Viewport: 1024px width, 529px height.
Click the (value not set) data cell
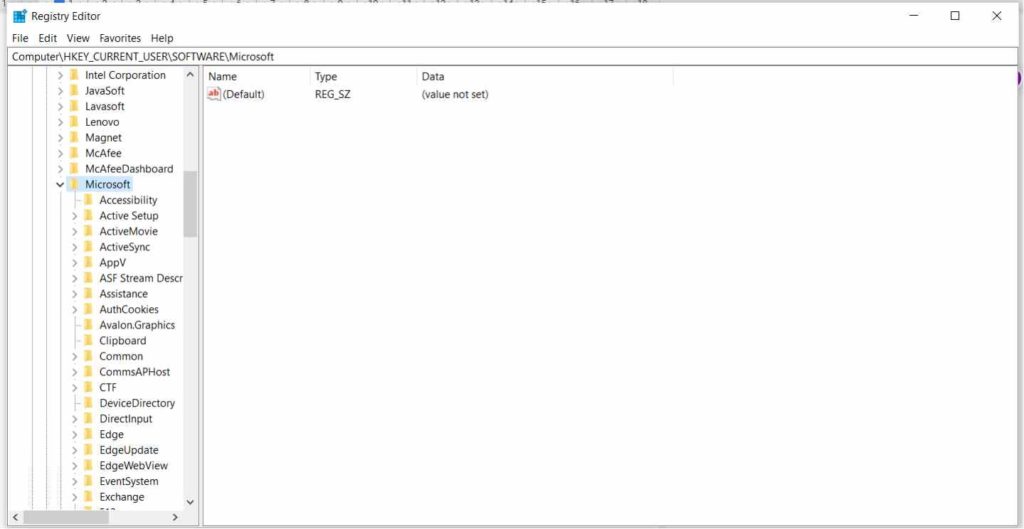coord(455,94)
